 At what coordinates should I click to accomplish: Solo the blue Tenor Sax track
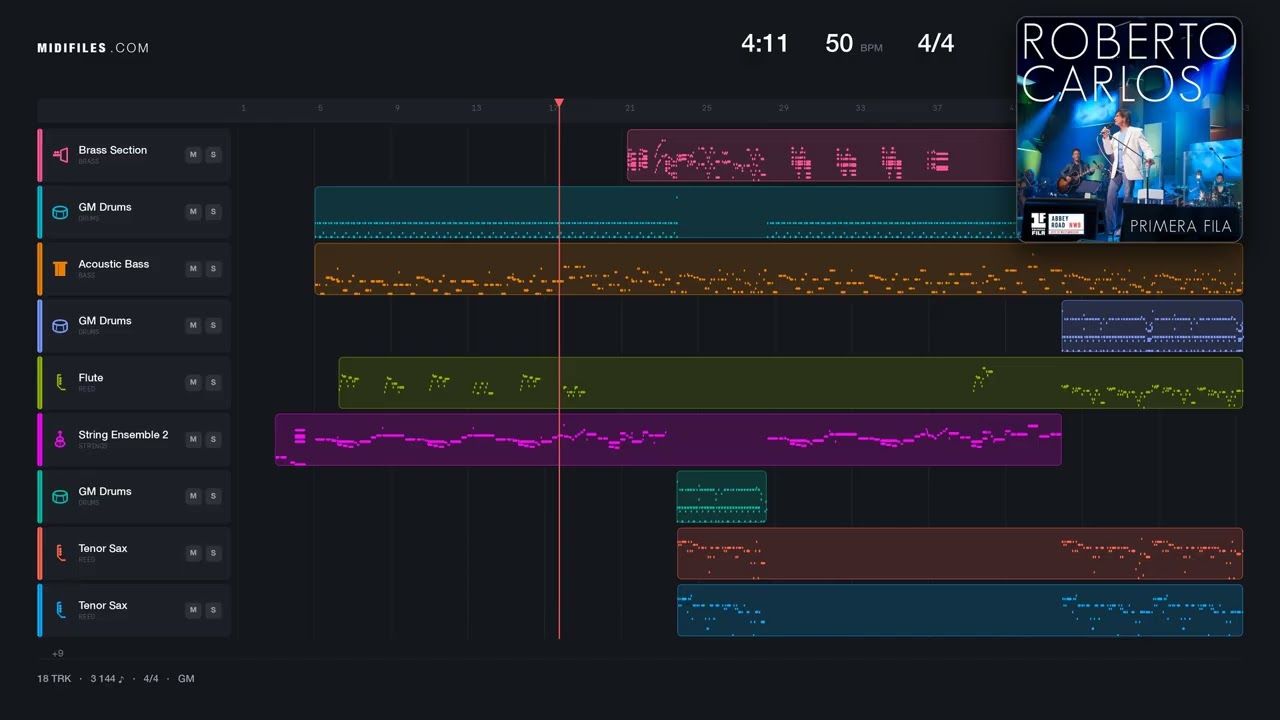[x=213, y=611]
